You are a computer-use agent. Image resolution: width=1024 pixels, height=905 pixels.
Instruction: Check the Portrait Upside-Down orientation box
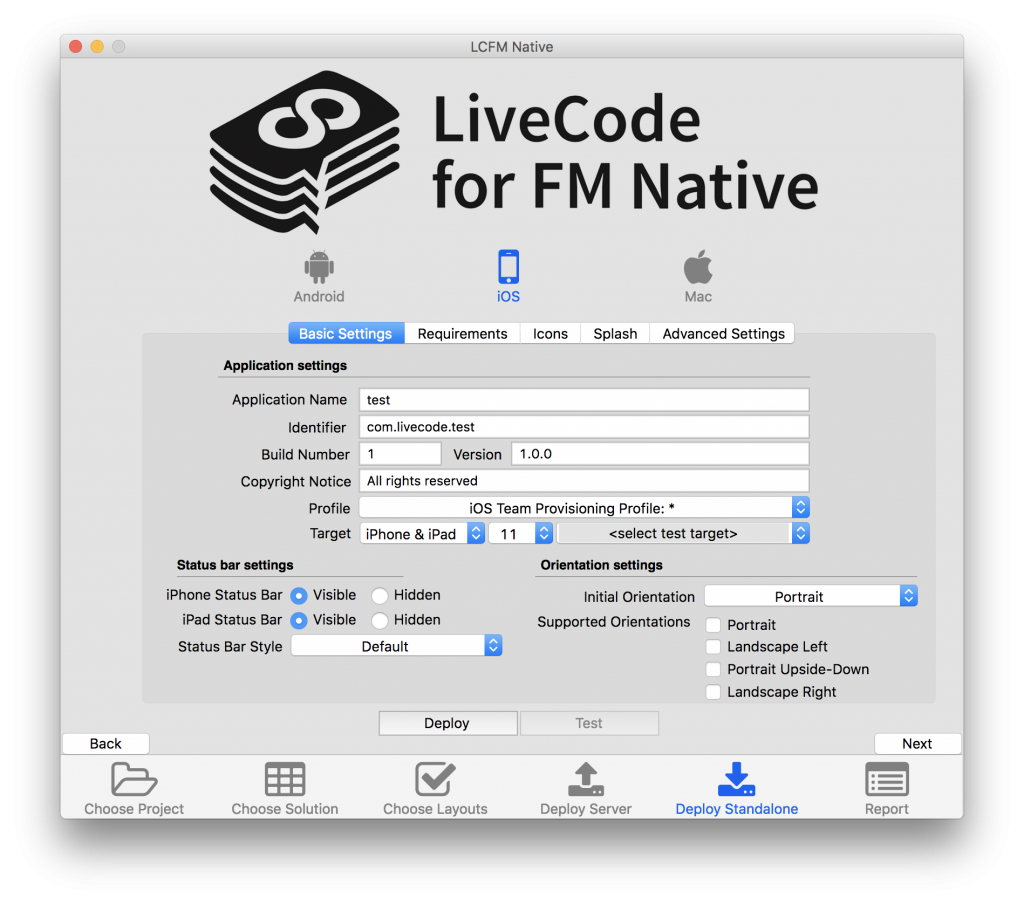[713, 669]
